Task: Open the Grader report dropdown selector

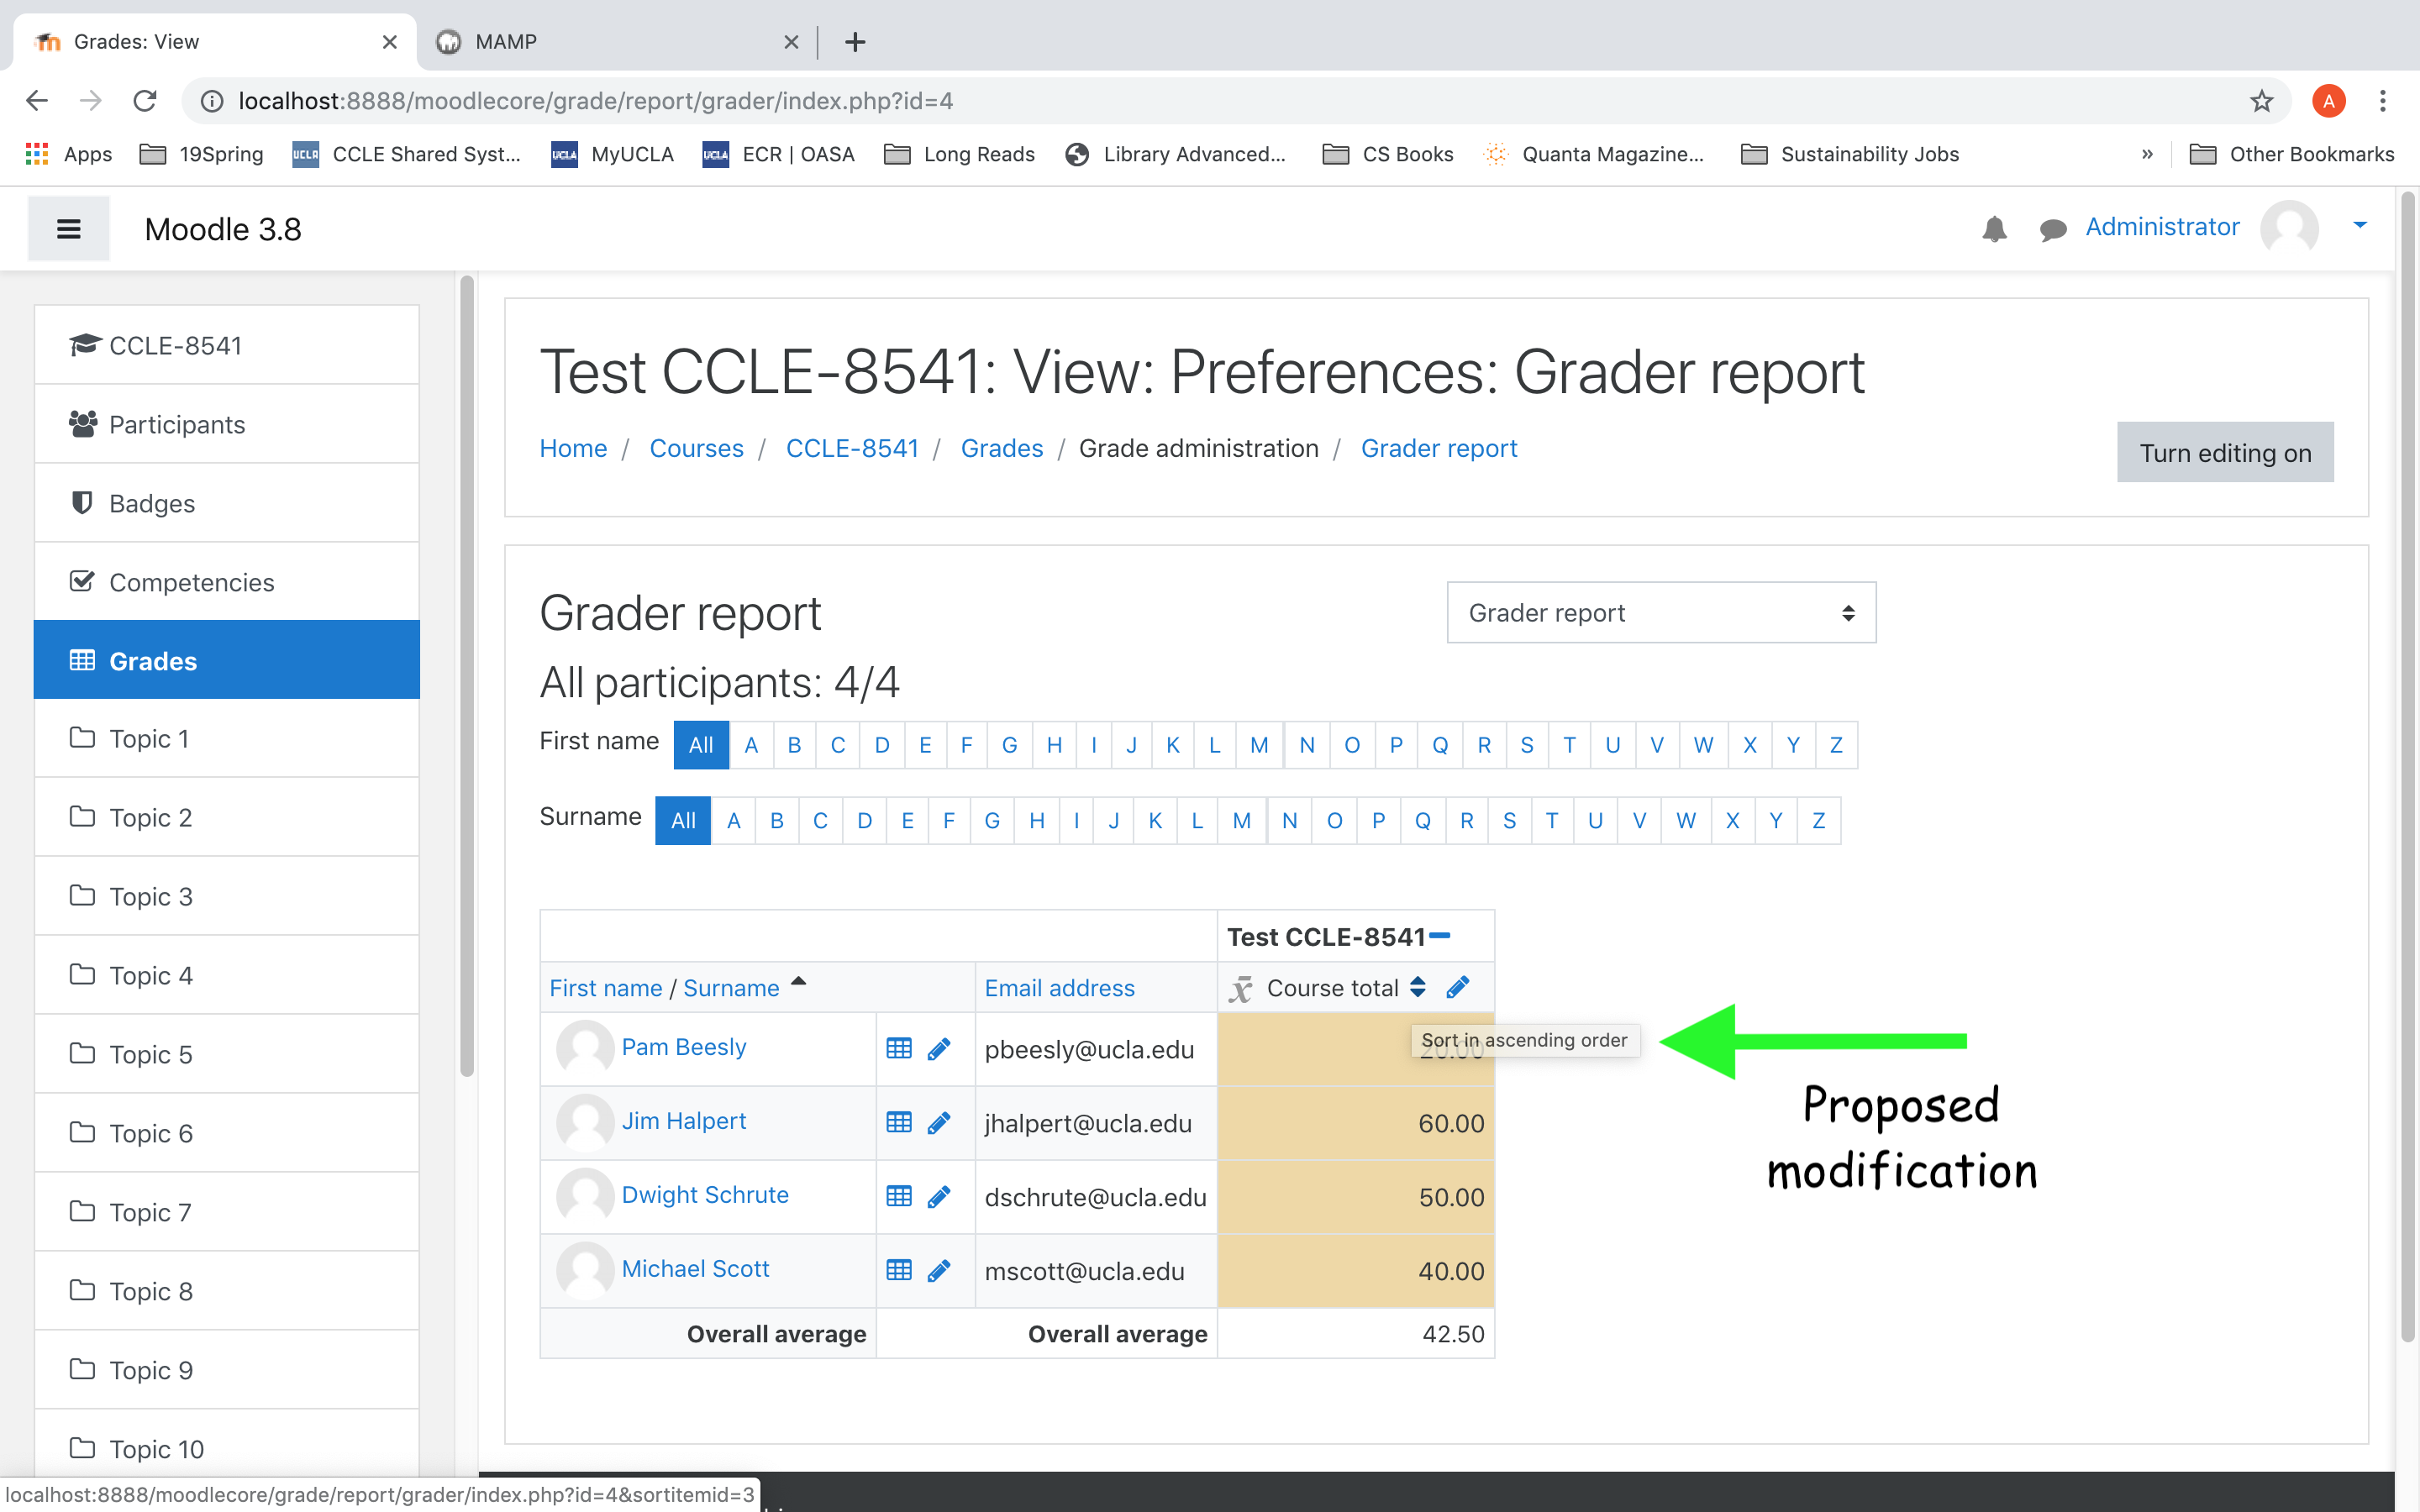Action: (1661, 613)
